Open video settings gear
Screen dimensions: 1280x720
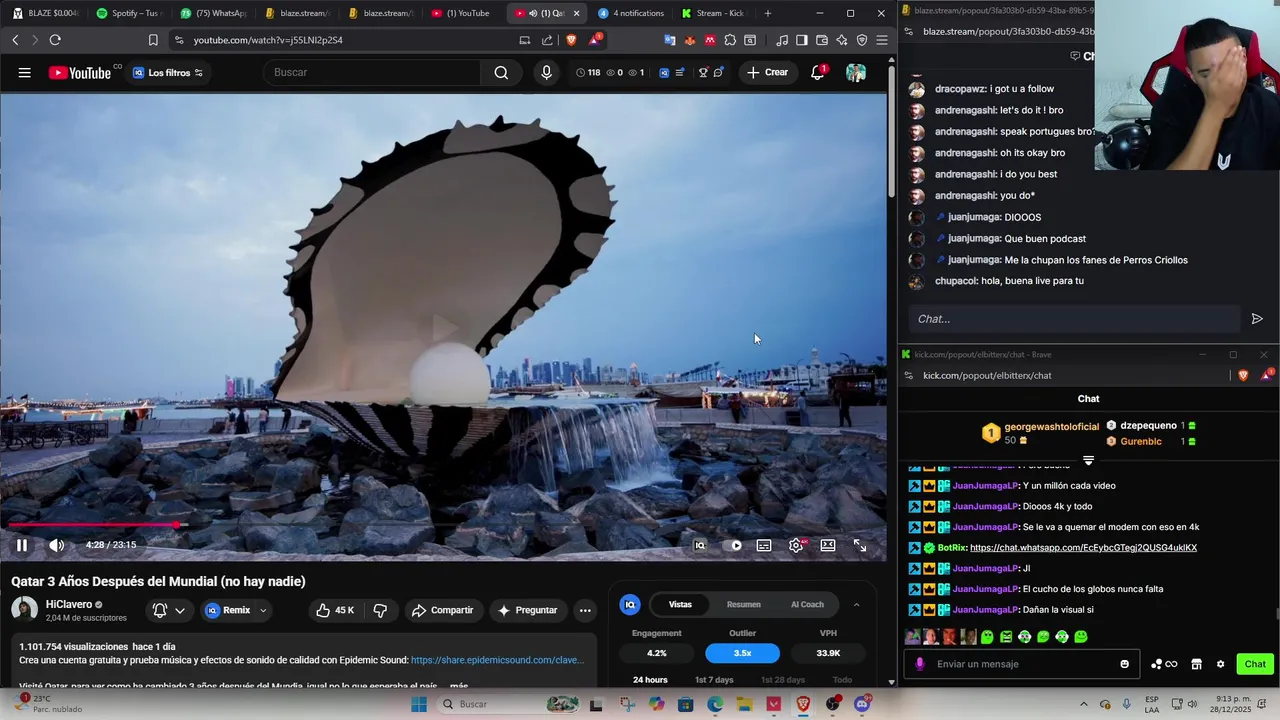tap(796, 545)
